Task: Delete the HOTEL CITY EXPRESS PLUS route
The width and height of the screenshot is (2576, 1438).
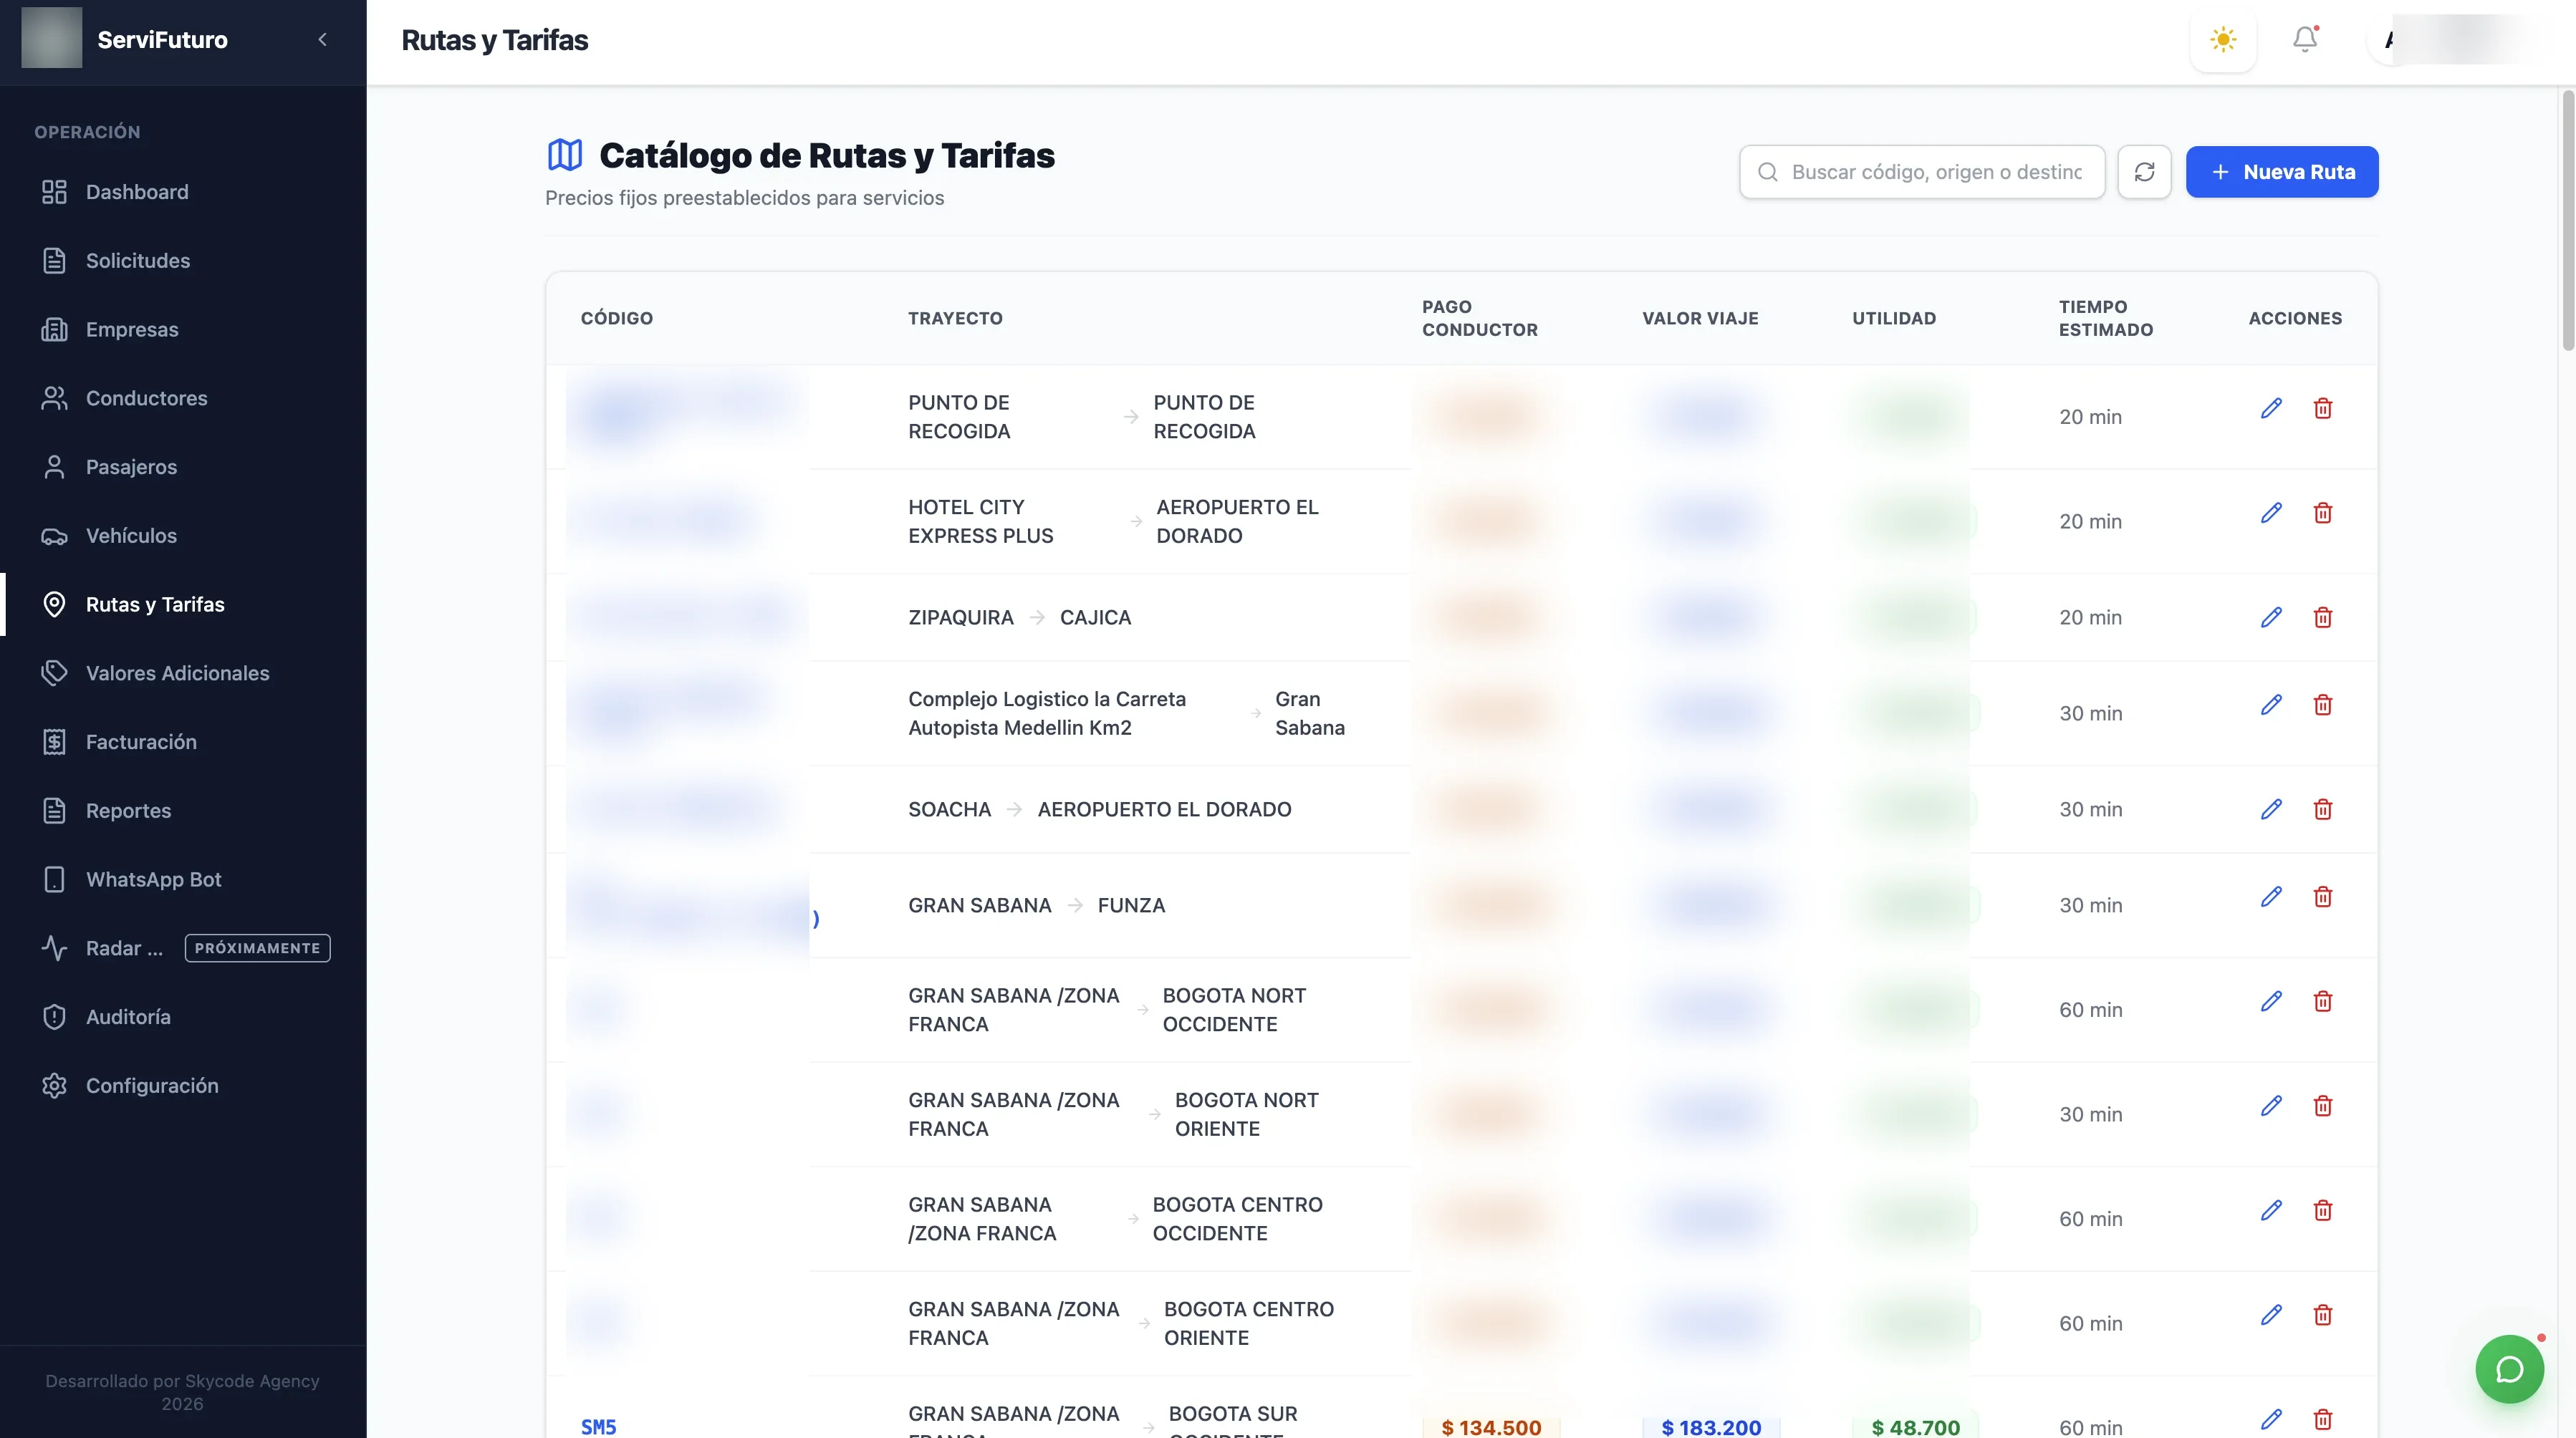Action: click(2323, 513)
